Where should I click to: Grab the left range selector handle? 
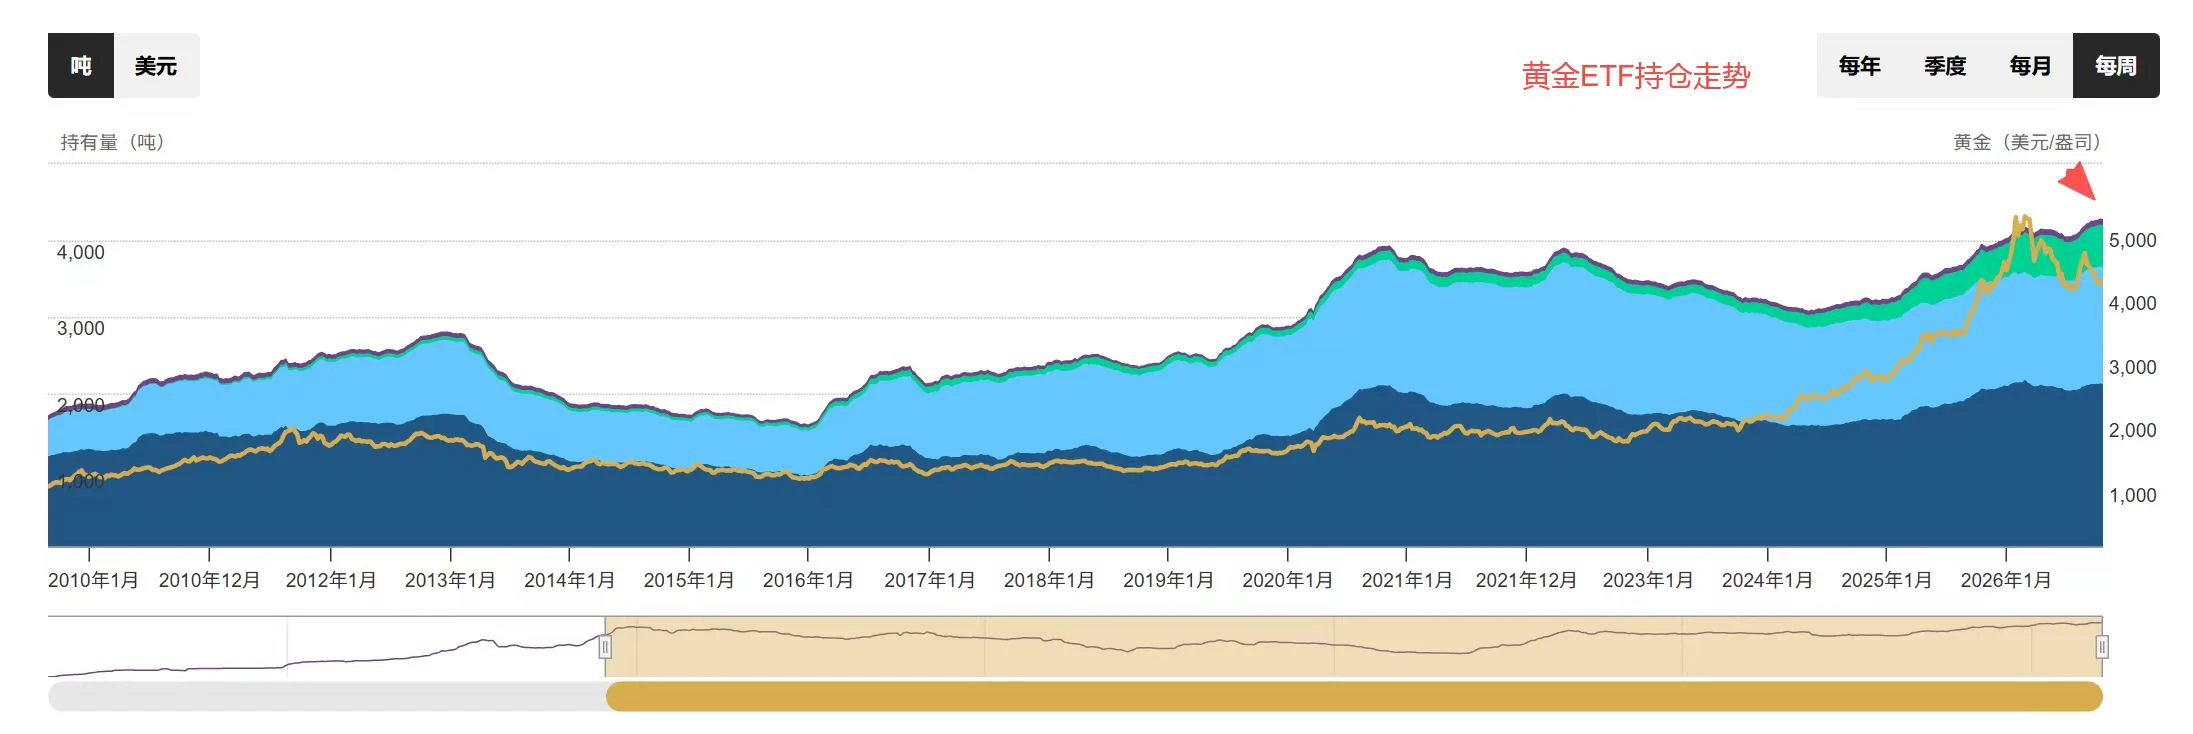[x=605, y=647]
